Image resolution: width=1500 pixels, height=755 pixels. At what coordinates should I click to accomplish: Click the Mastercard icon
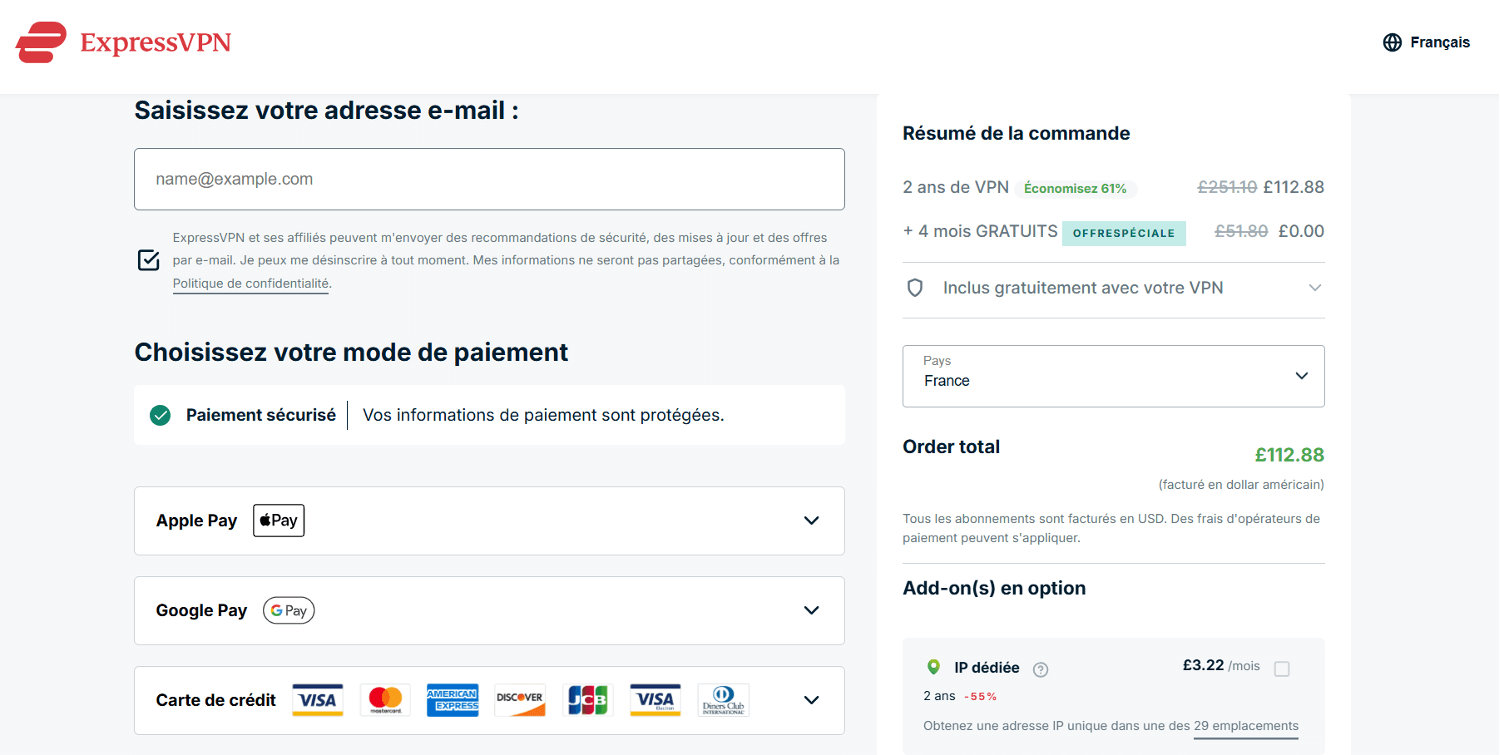[x=385, y=700]
